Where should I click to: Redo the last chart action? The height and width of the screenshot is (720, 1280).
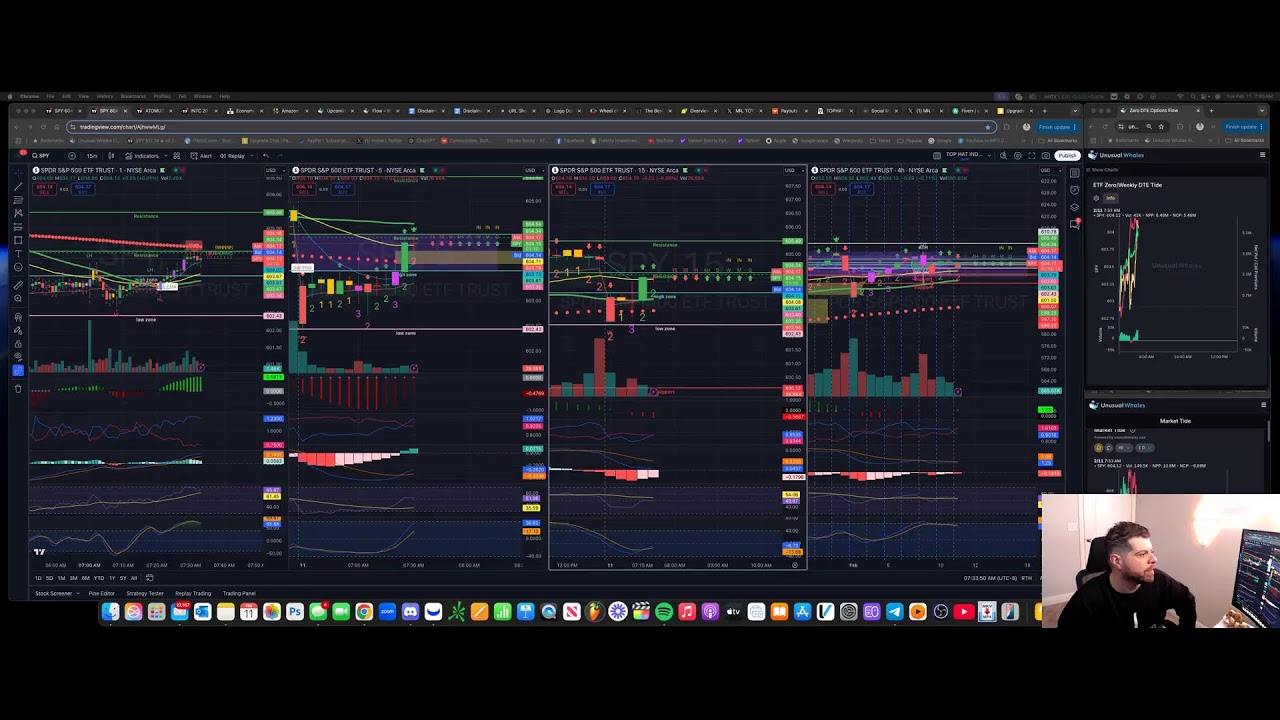tap(280, 156)
